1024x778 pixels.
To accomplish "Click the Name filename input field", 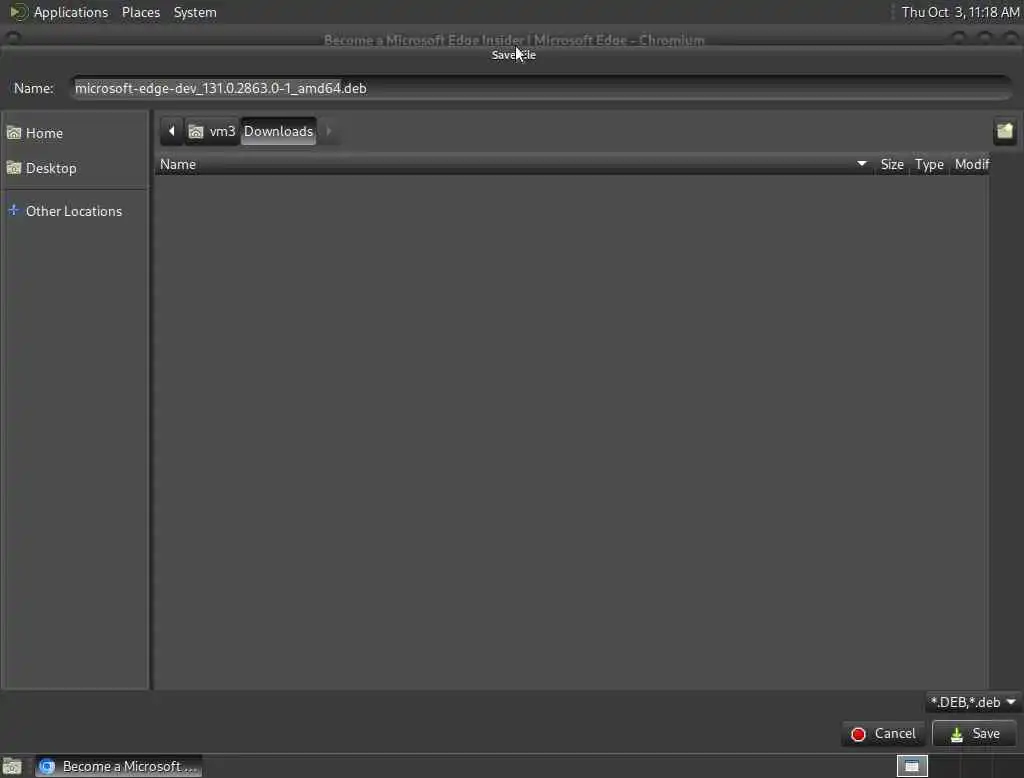I will coord(541,88).
